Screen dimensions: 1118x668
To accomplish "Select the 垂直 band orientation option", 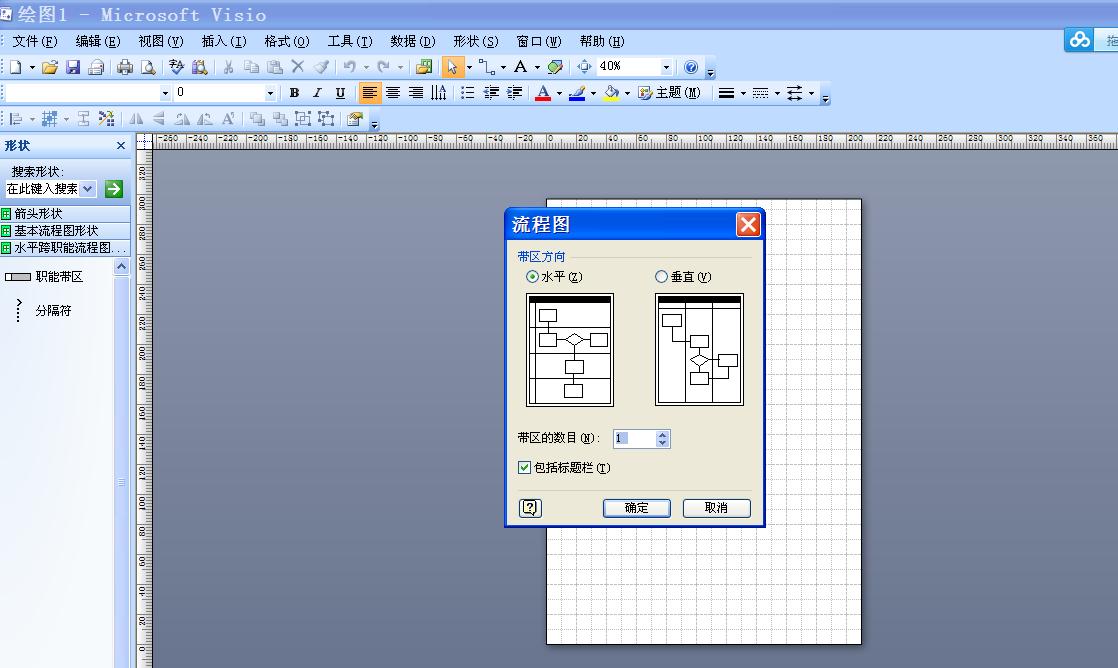I will pyautogui.click(x=661, y=277).
